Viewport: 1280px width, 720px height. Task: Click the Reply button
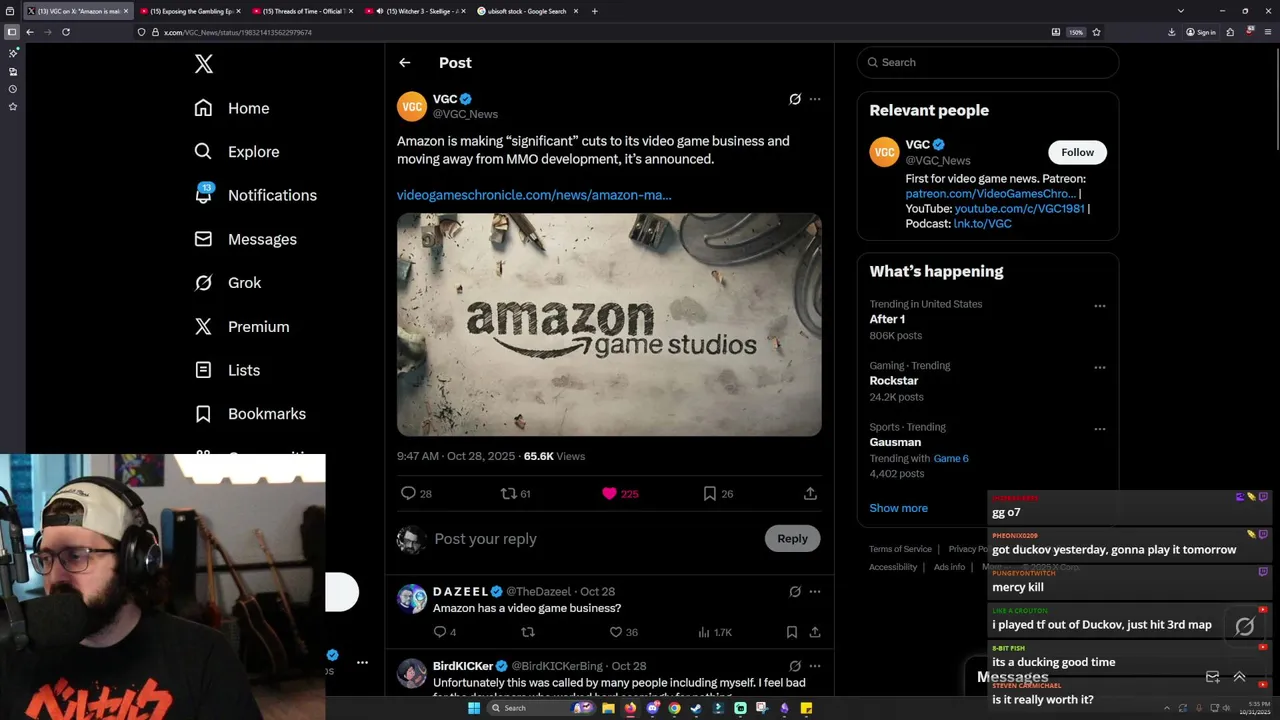[792, 539]
